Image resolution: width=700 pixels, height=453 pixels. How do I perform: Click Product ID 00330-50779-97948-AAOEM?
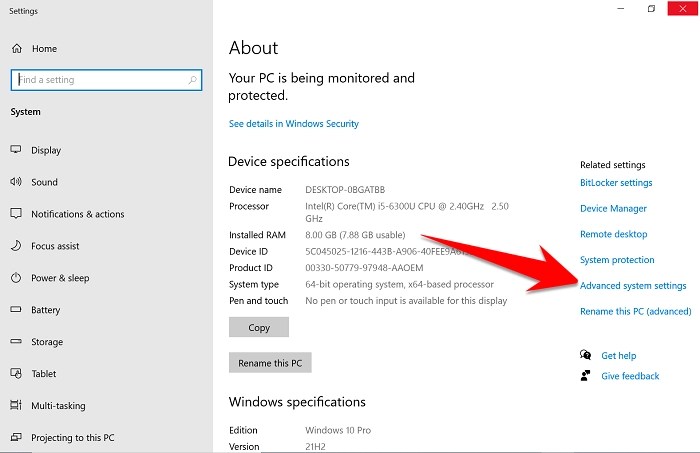coord(364,268)
